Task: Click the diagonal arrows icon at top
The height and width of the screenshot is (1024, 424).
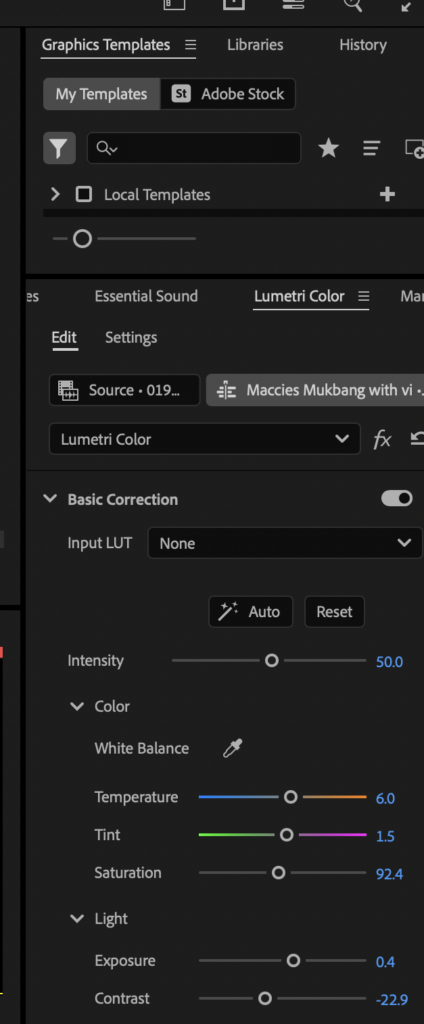Action: point(406,6)
